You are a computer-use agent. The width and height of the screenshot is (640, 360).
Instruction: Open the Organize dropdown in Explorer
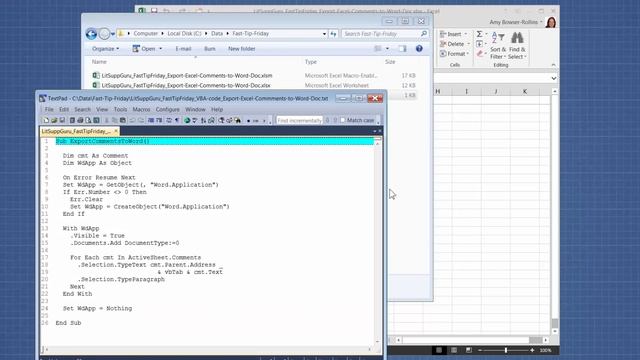click(x=105, y=49)
